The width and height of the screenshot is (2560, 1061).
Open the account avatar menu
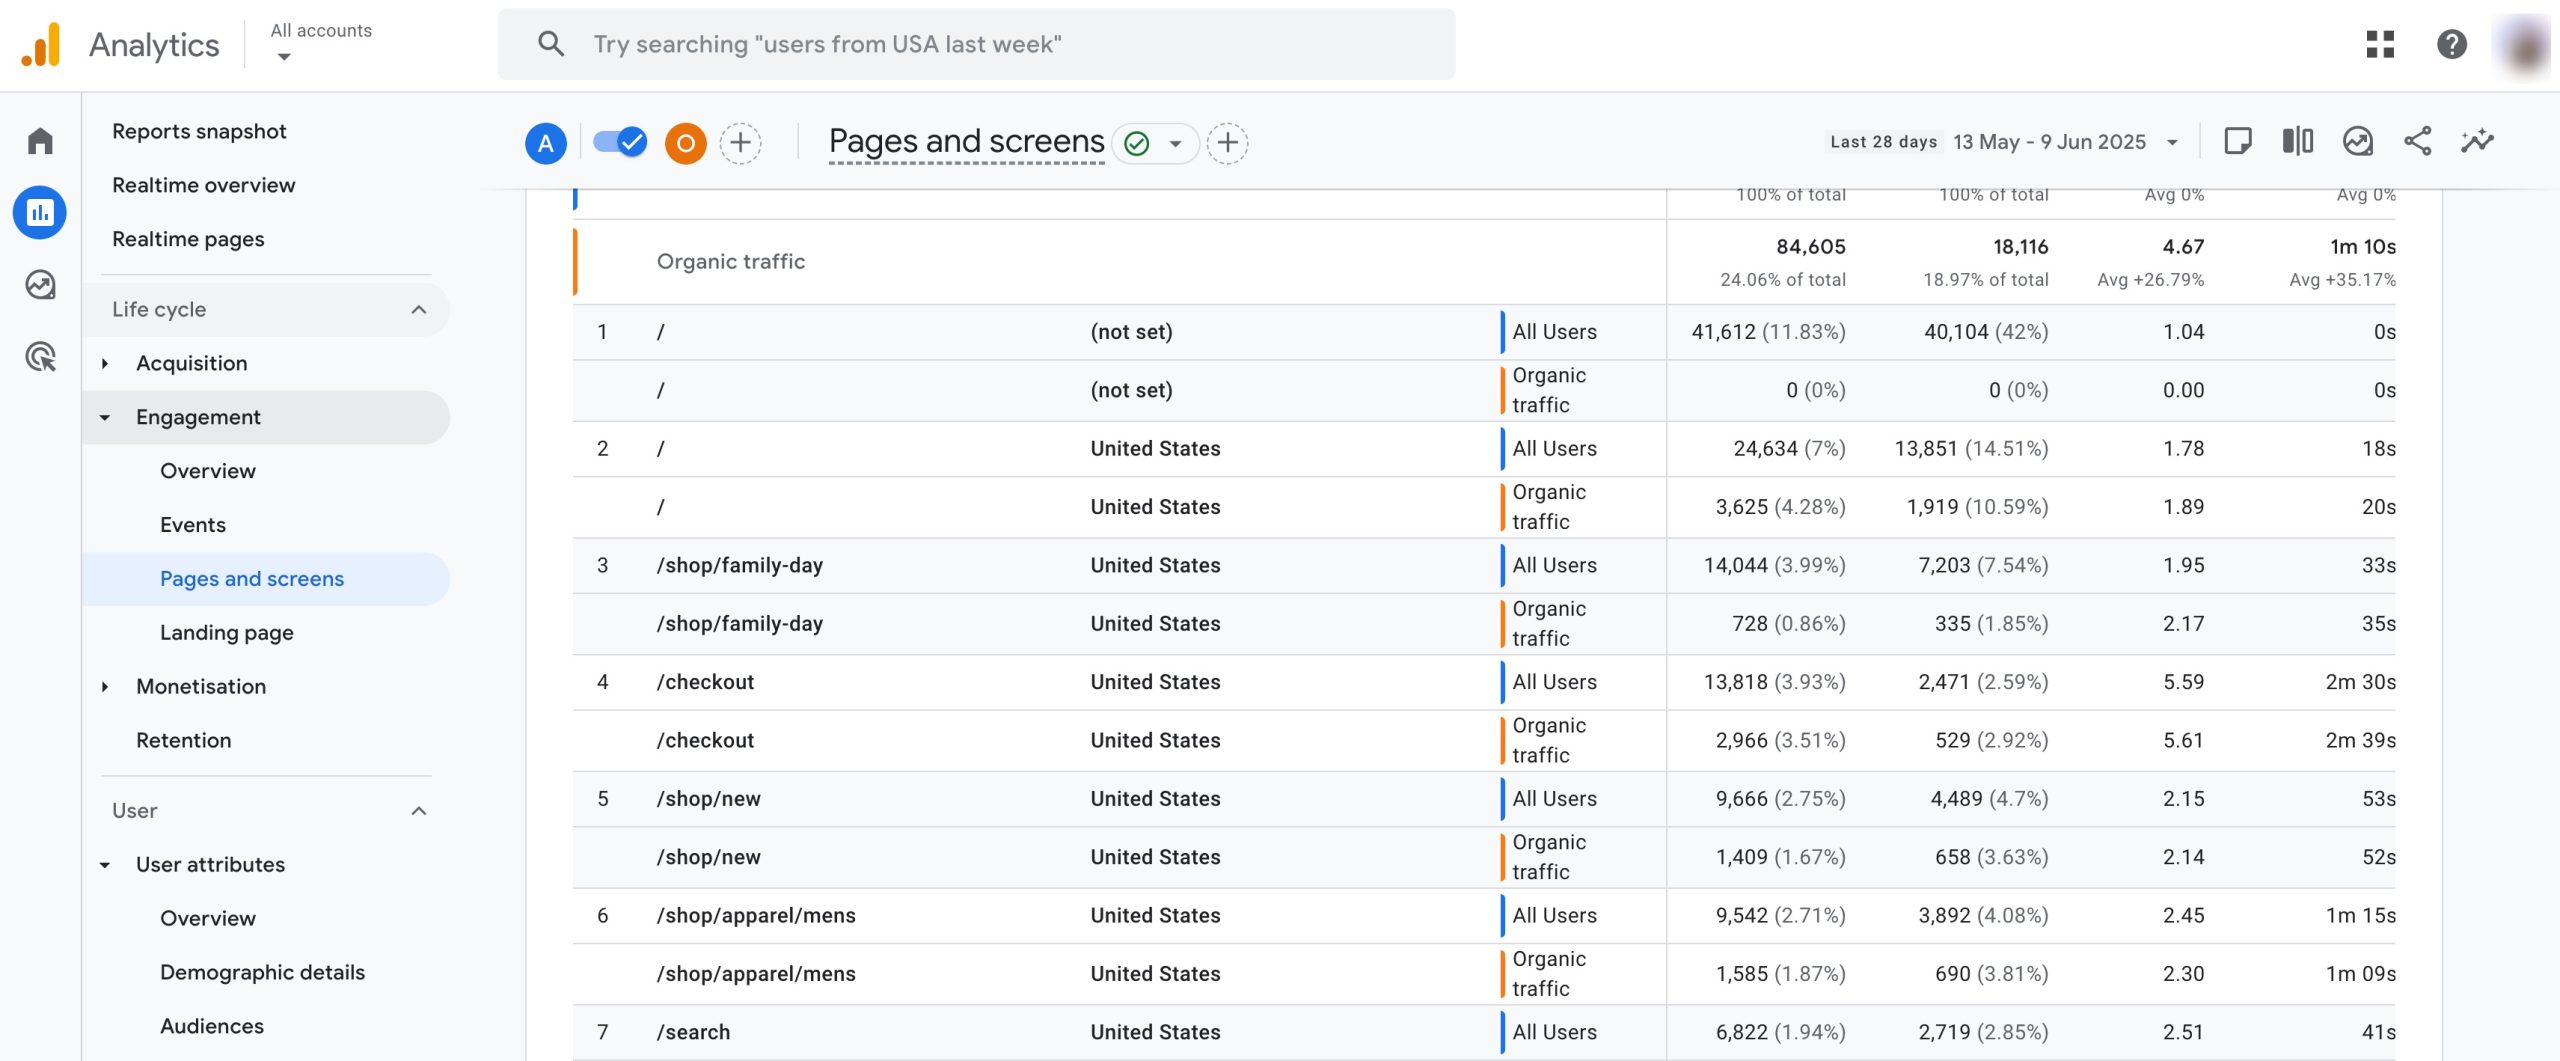[x=2524, y=44]
